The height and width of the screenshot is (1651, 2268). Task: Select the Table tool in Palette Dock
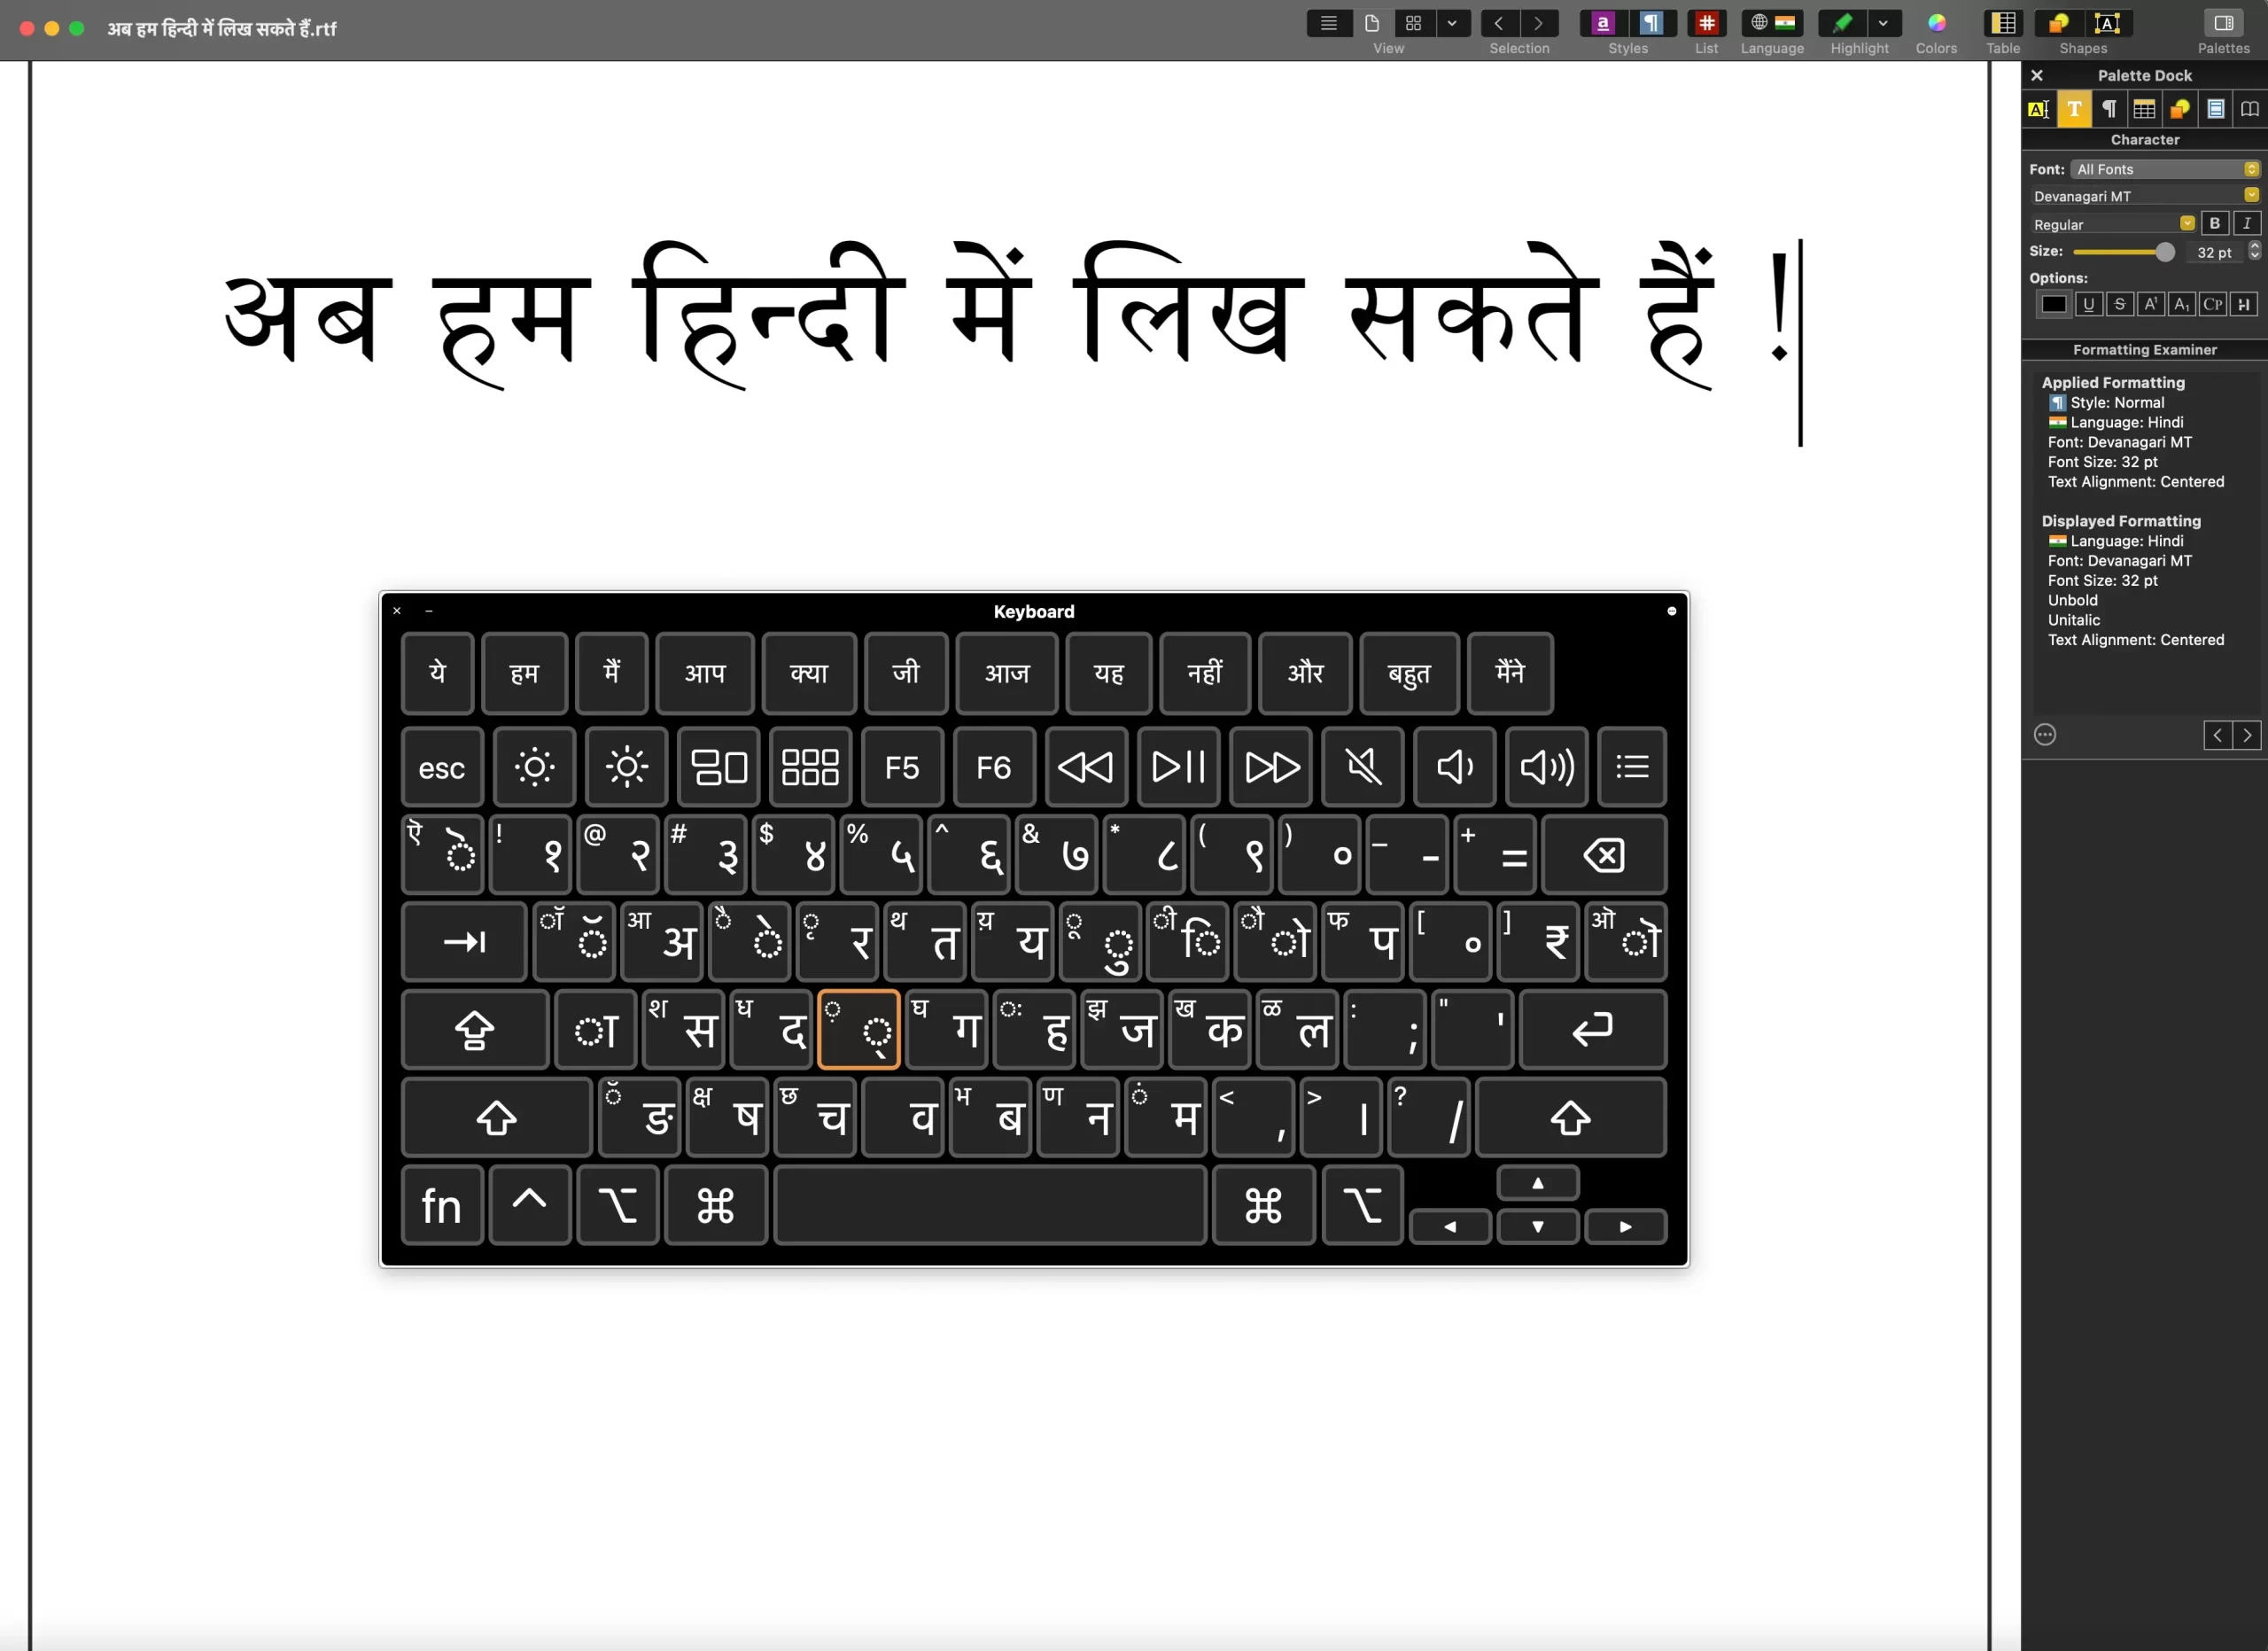pyautogui.click(x=2143, y=109)
